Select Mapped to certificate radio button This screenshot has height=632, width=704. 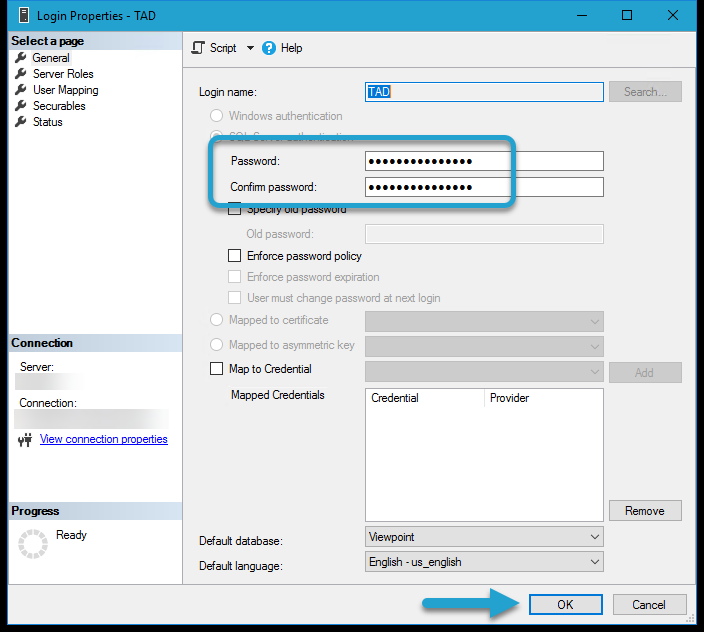click(216, 320)
